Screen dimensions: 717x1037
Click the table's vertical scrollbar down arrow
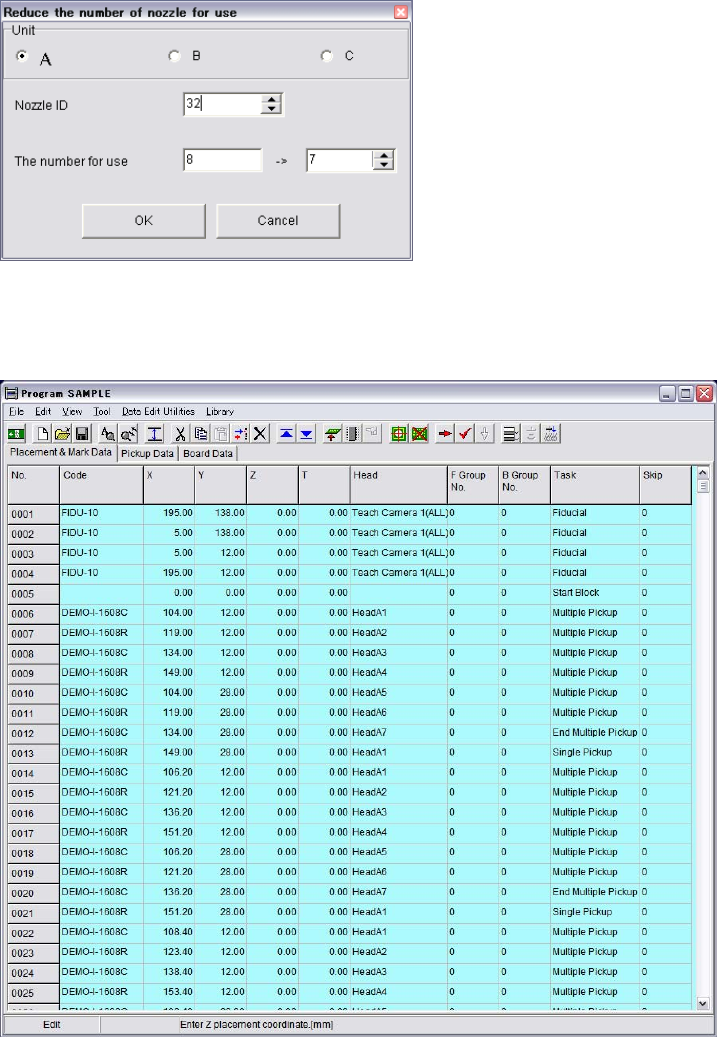tap(701, 1001)
